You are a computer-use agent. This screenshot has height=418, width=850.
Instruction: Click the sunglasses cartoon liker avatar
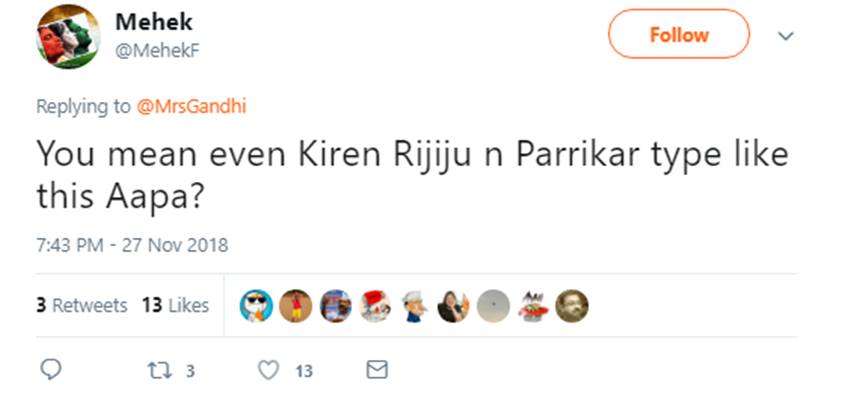pos(257,306)
